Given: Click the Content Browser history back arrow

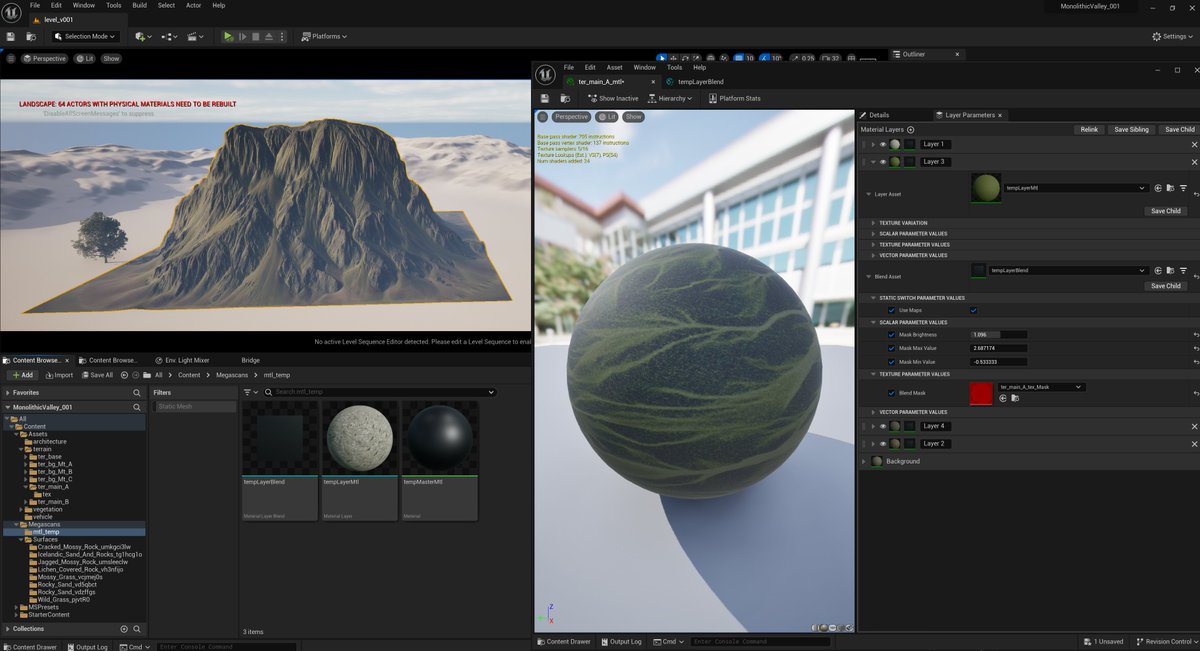Looking at the screenshot, I should (124, 375).
